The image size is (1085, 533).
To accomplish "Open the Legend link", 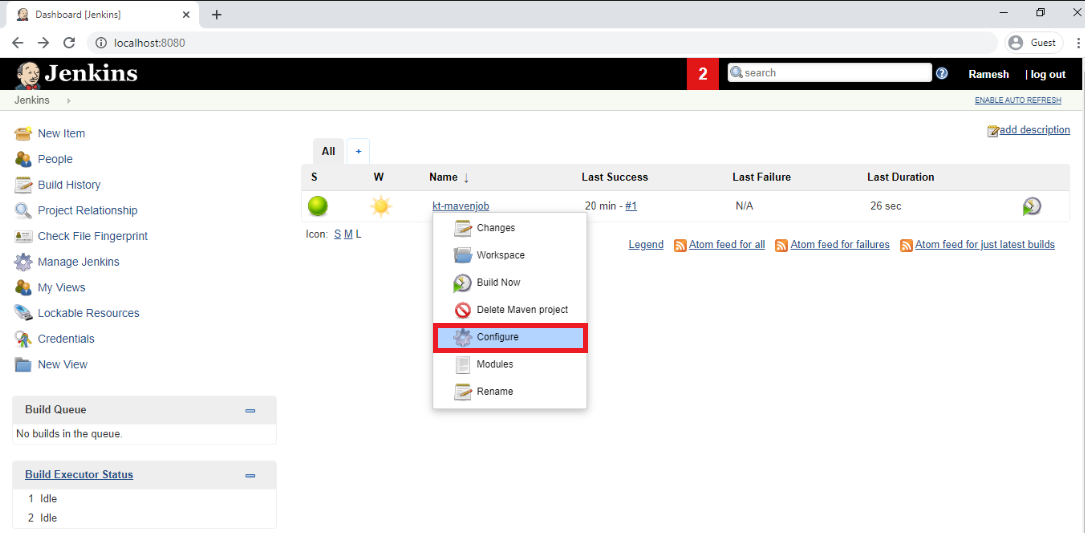I will tap(646, 244).
